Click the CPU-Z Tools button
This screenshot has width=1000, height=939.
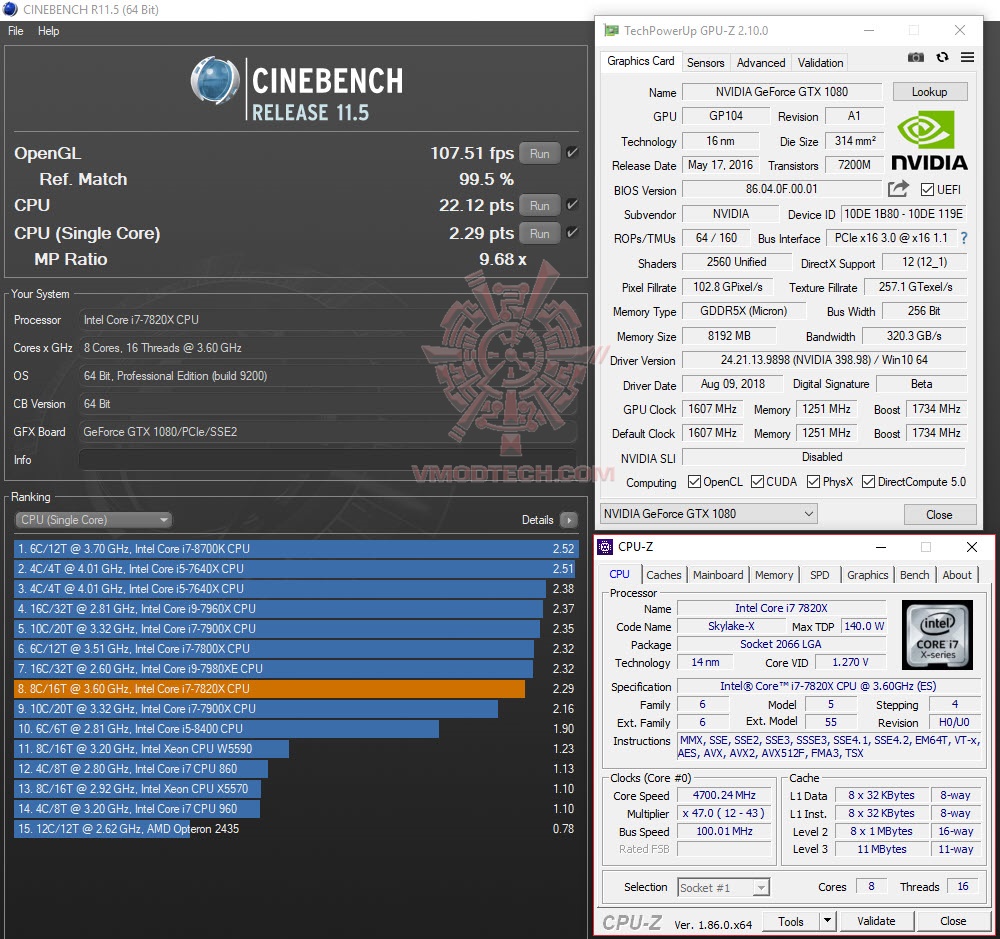790,921
